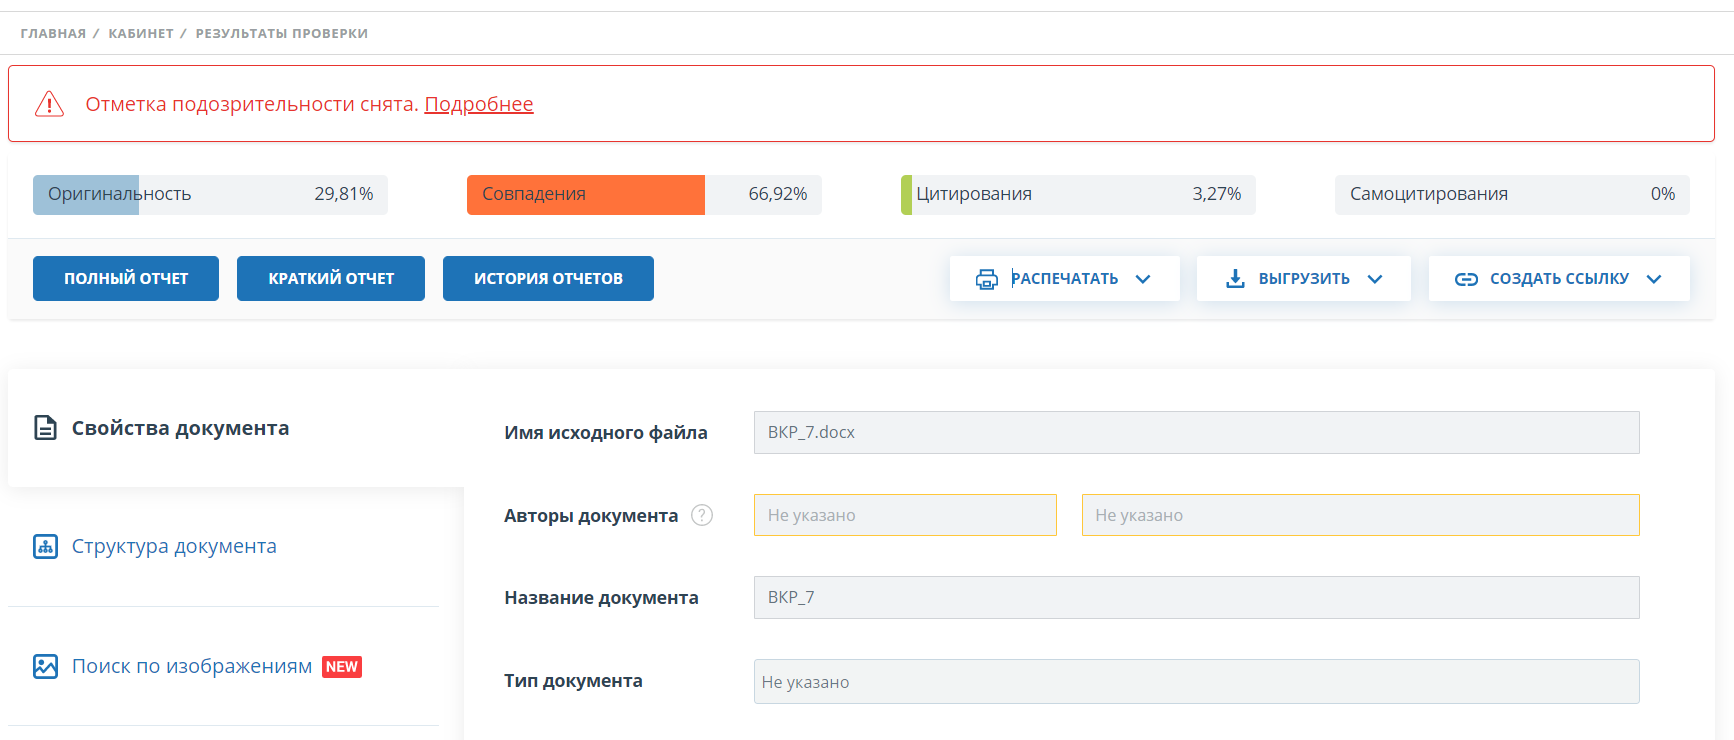
Task: Click the Оригинальность progress bar
Action: point(210,194)
